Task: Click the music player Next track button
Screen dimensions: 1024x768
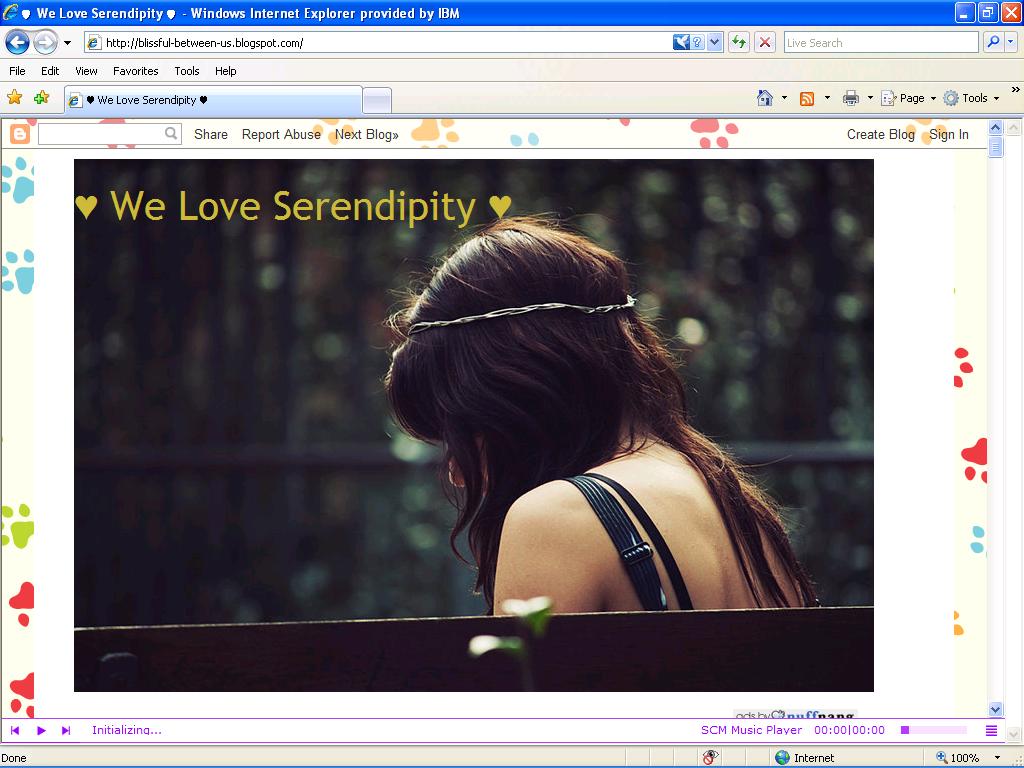Action: (x=66, y=730)
